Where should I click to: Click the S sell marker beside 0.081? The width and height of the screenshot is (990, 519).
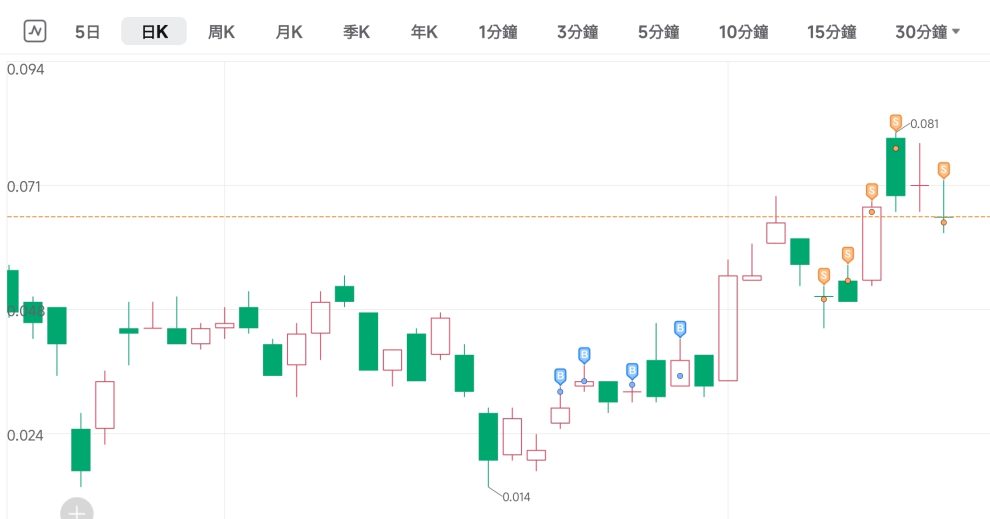pyautogui.click(x=896, y=123)
